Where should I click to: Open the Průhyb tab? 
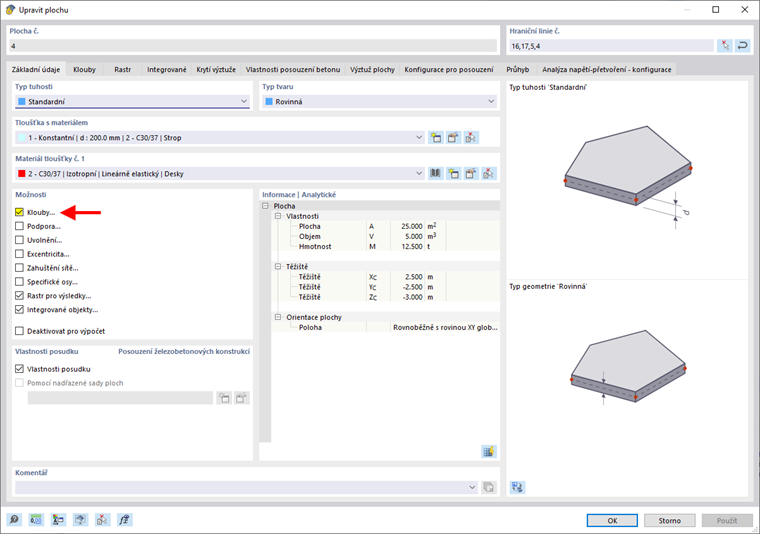tap(518, 69)
